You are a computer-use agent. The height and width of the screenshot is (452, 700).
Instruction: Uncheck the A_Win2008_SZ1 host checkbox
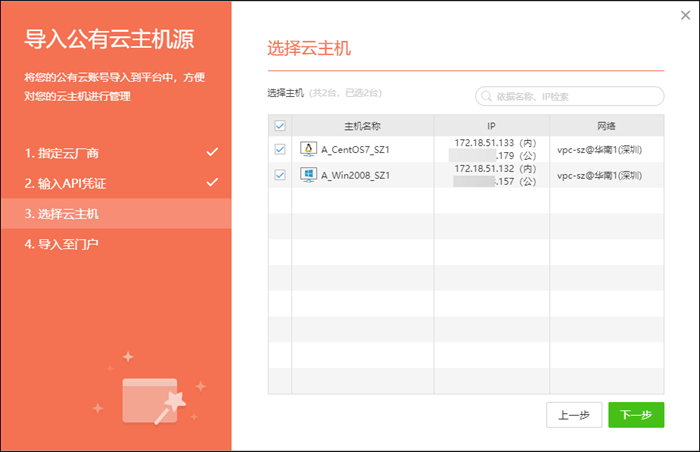point(280,175)
